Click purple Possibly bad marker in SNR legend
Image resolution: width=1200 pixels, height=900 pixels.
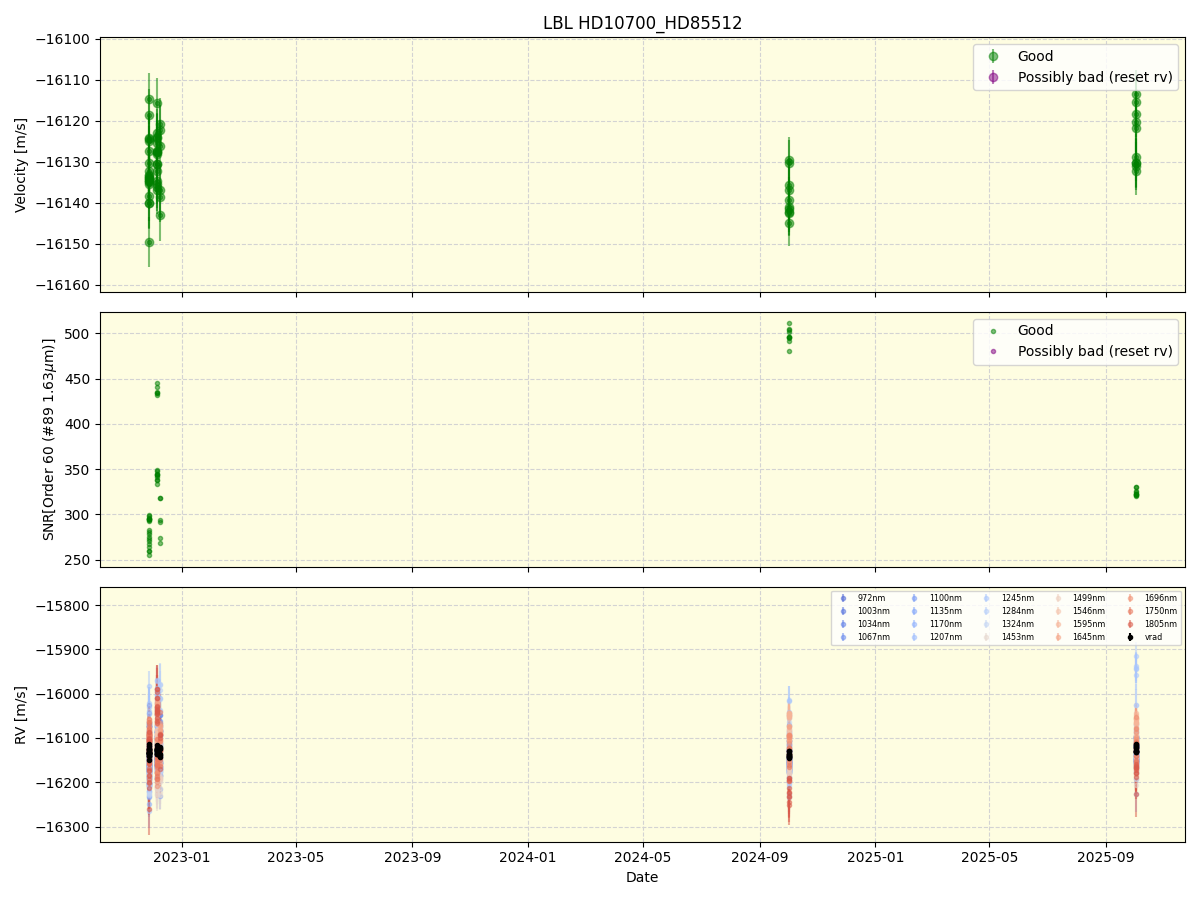click(993, 351)
